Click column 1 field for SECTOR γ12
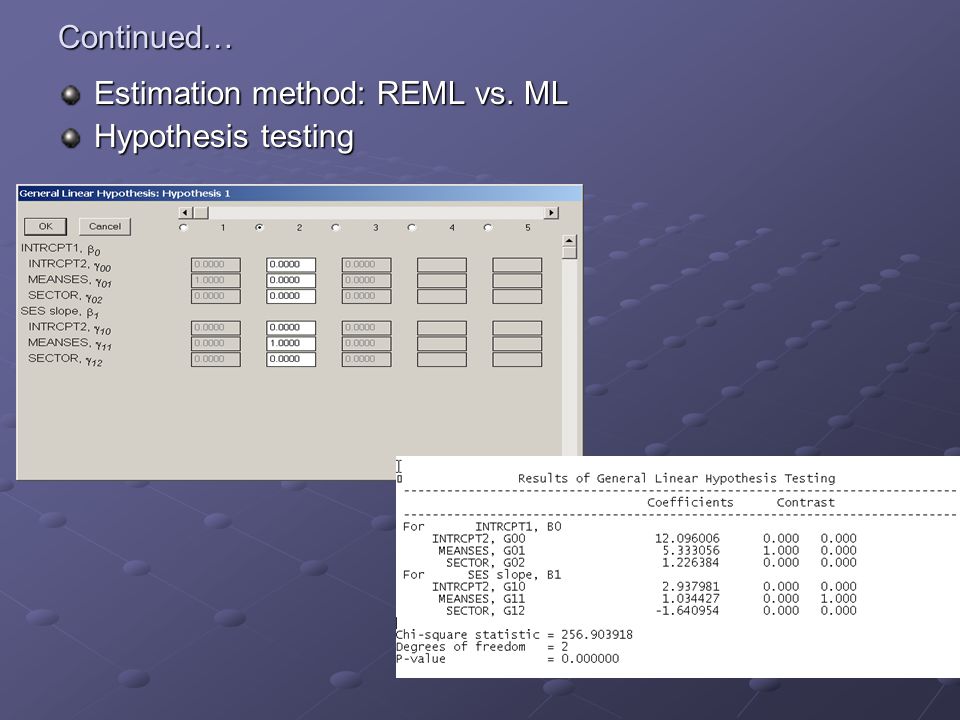The width and height of the screenshot is (960, 720). point(216,359)
